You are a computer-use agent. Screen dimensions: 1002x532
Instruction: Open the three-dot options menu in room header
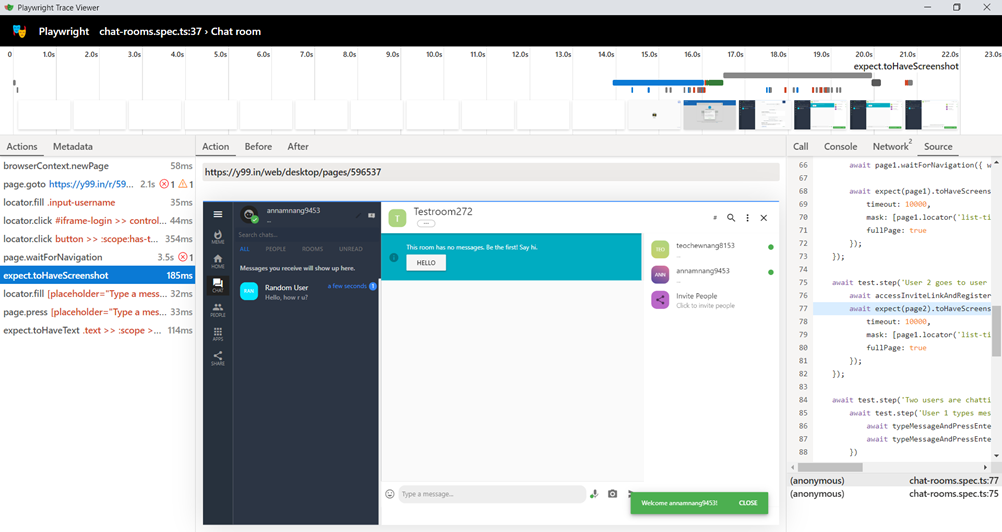(x=747, y=217)
